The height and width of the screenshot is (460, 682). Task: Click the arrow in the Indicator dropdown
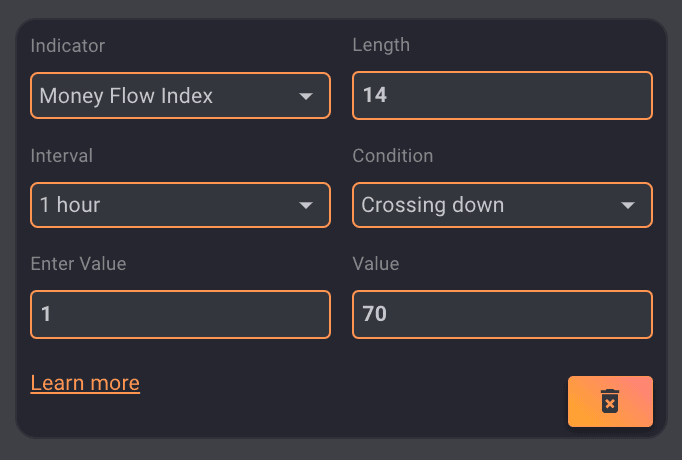(x=306, y=96)
